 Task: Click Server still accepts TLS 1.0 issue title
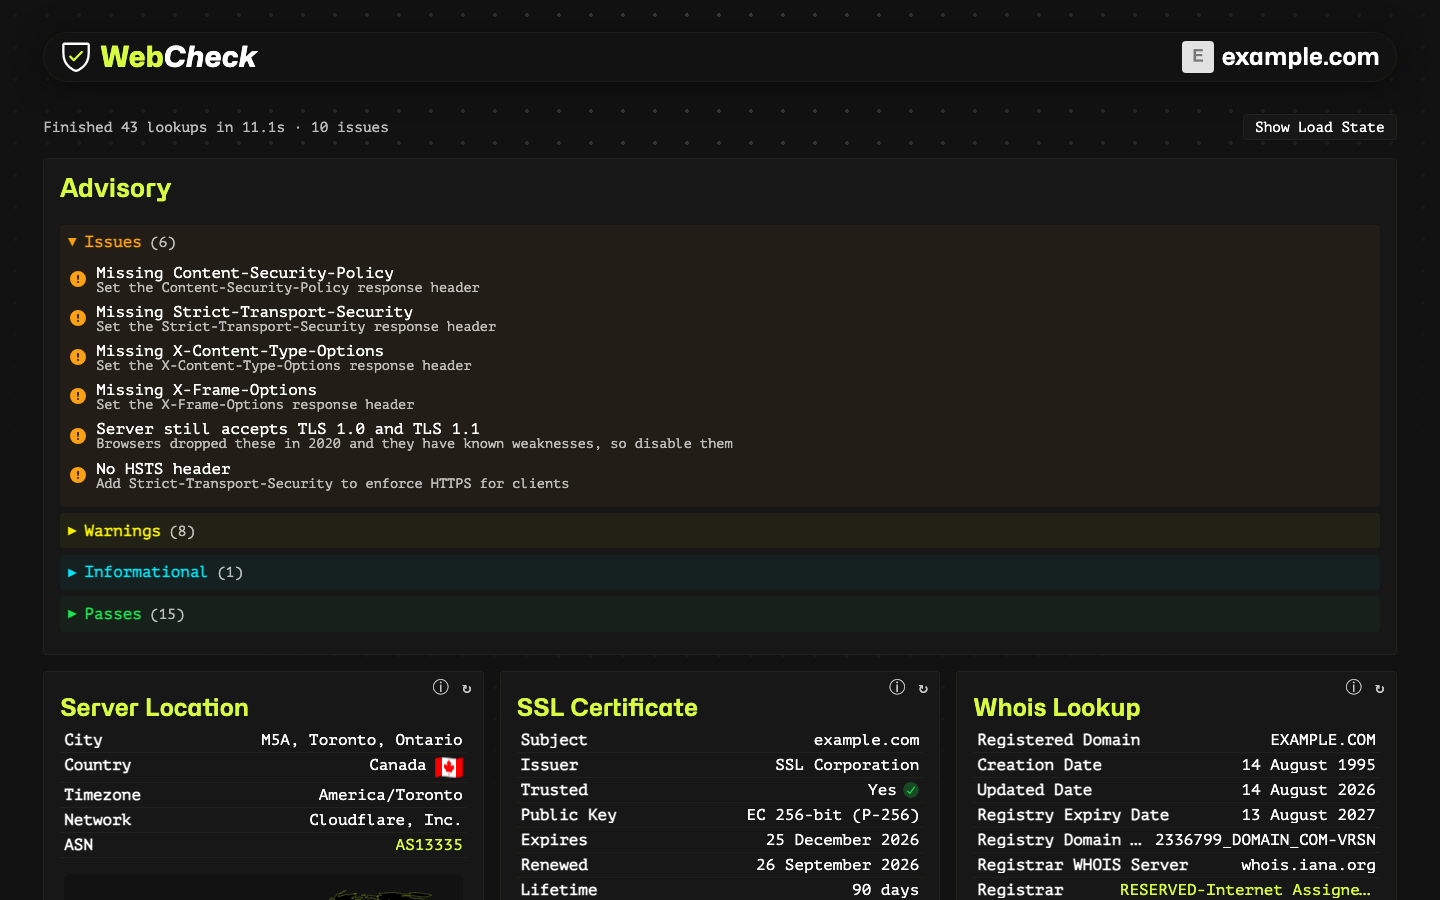(288, 429)
